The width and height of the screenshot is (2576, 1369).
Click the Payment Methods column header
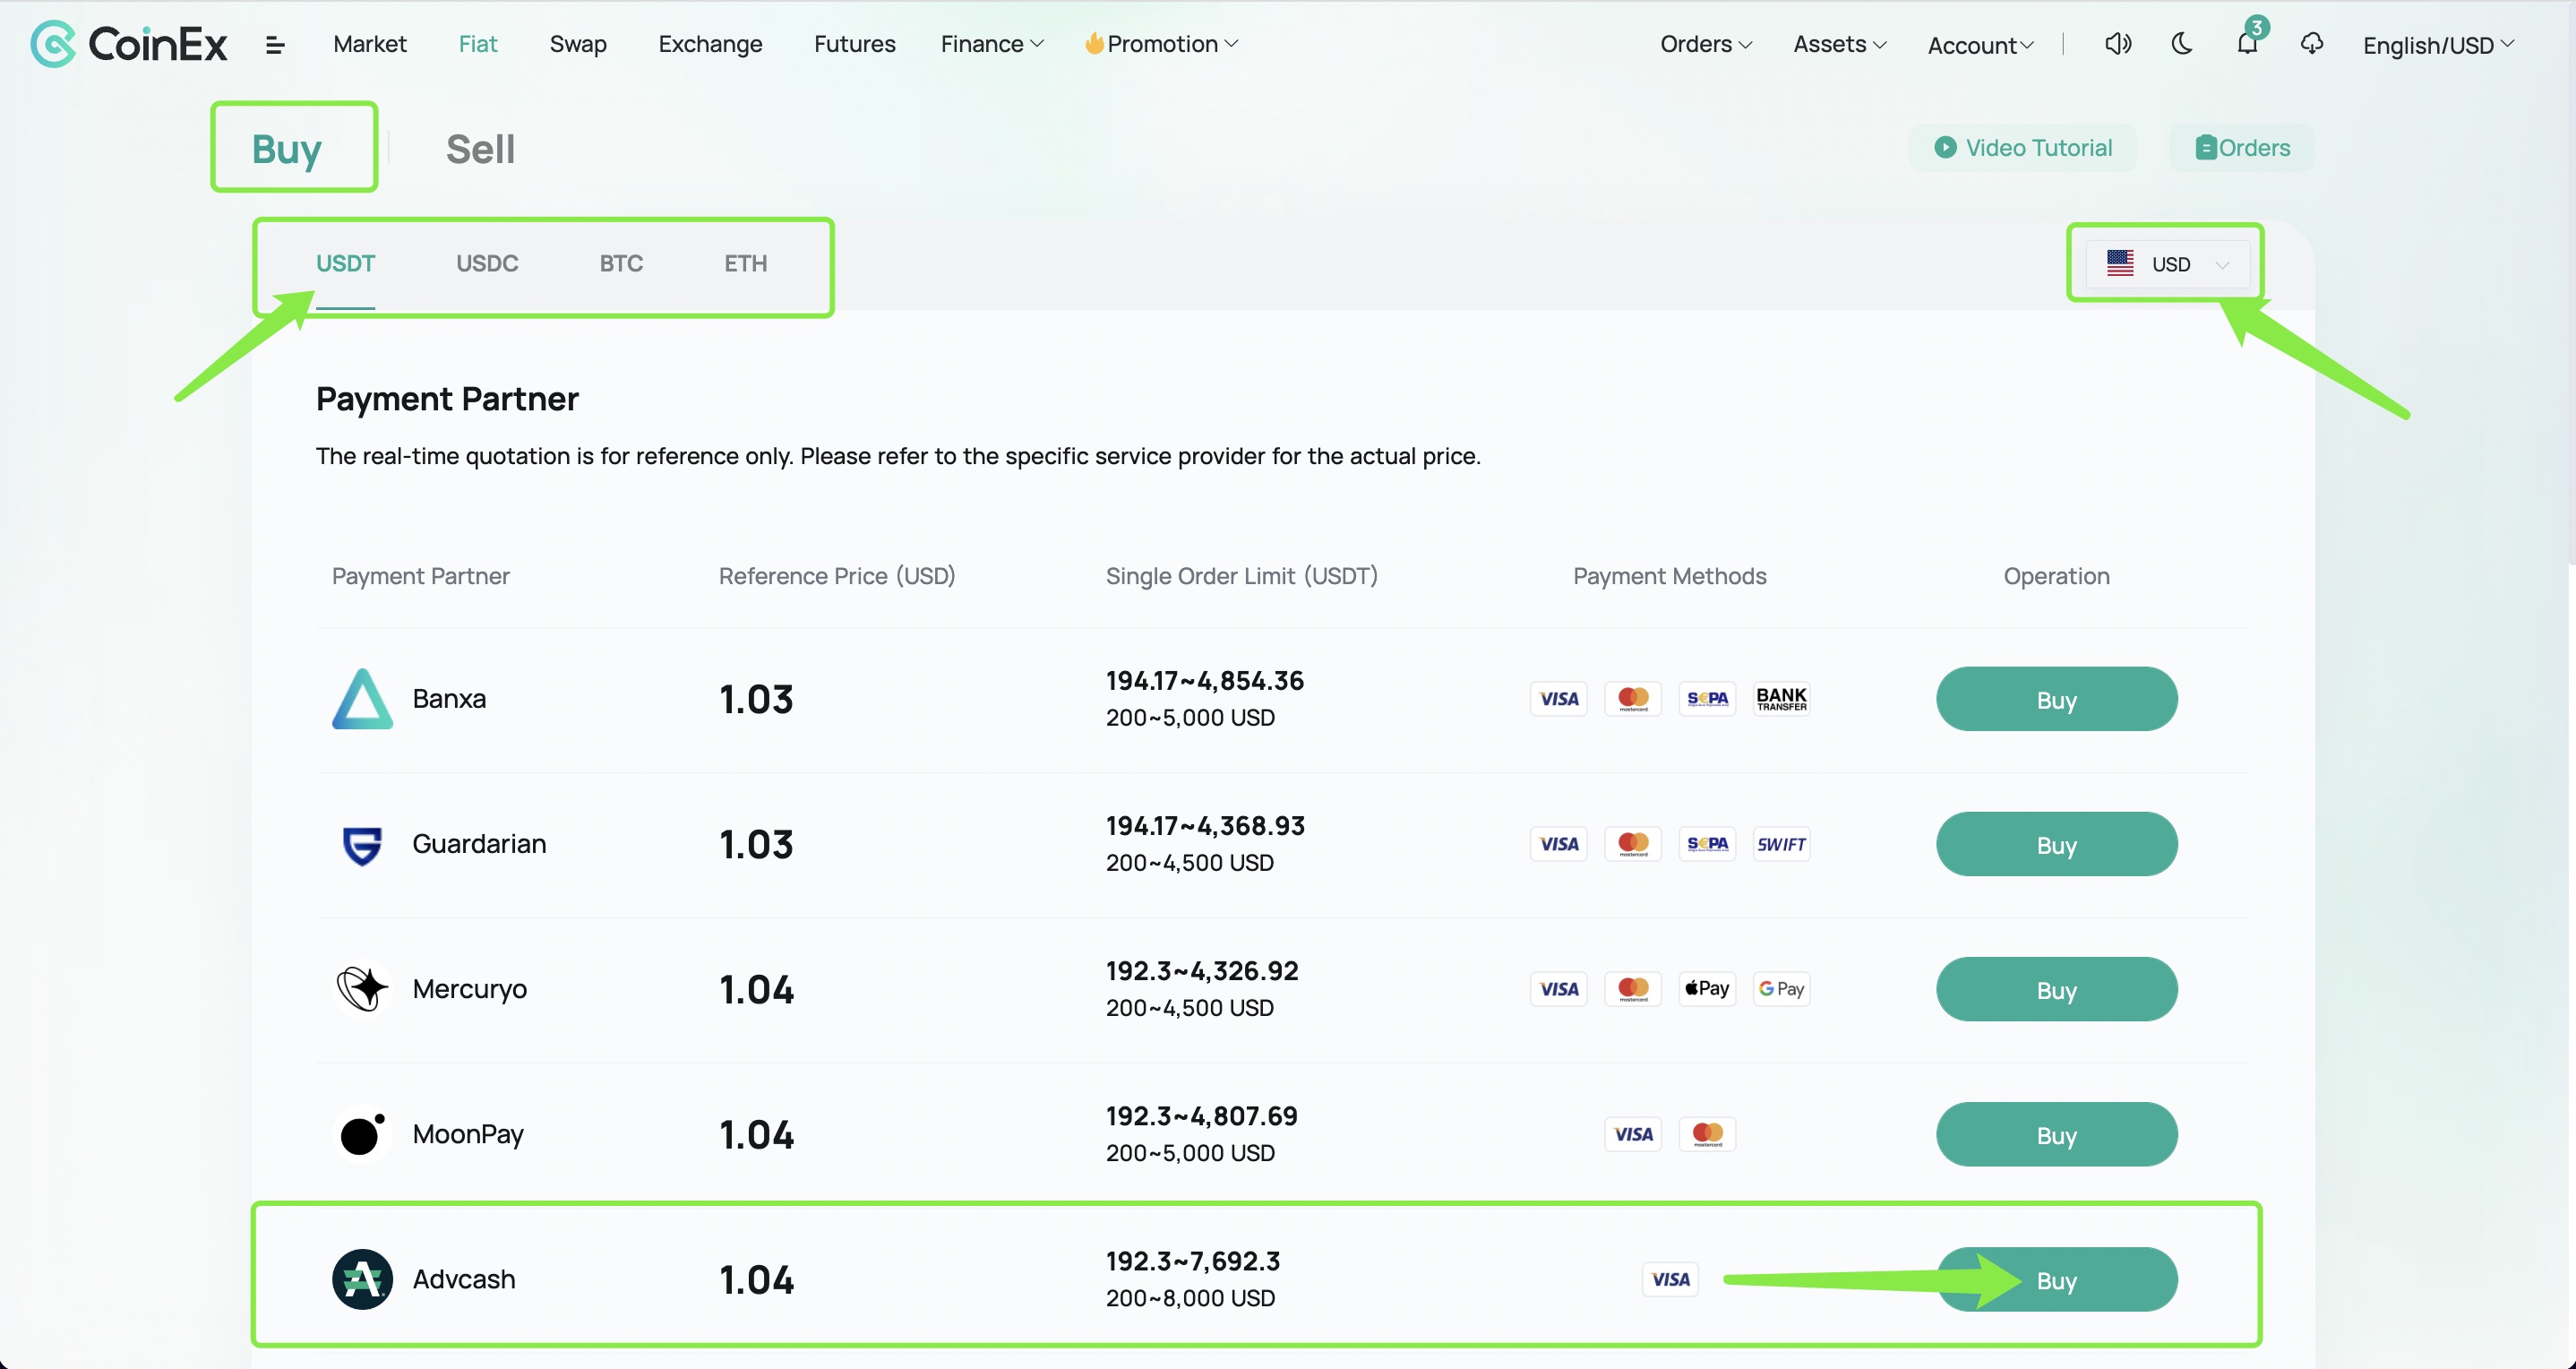[x=1669, y=576]
